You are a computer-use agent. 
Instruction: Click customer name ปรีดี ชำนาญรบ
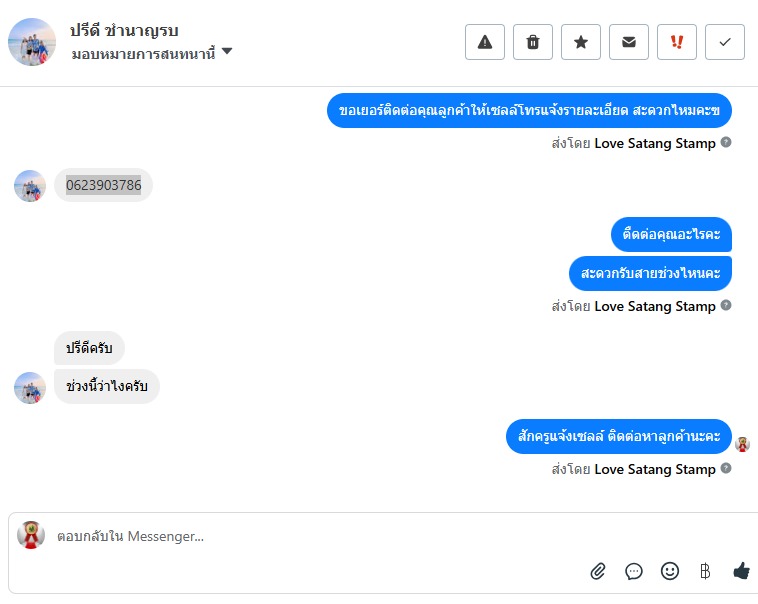[x=124, y=30]
